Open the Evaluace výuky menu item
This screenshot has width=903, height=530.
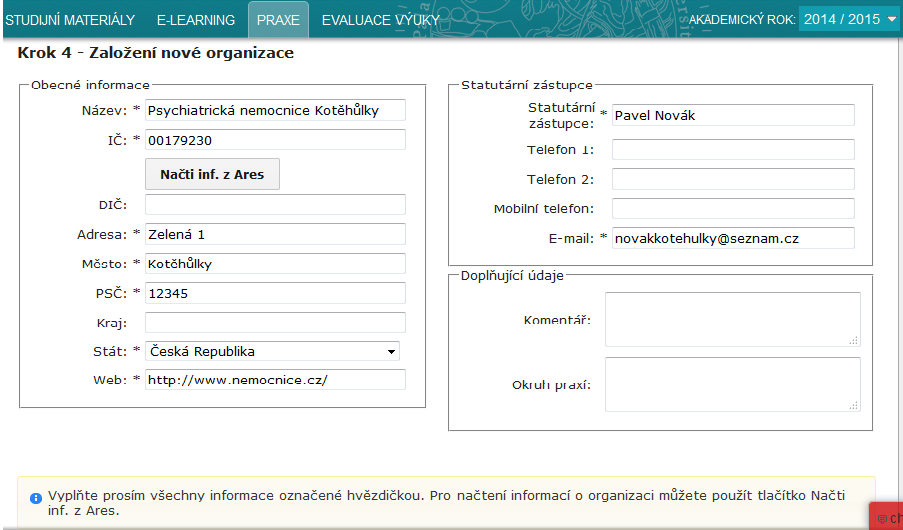[x=381, y=20]
